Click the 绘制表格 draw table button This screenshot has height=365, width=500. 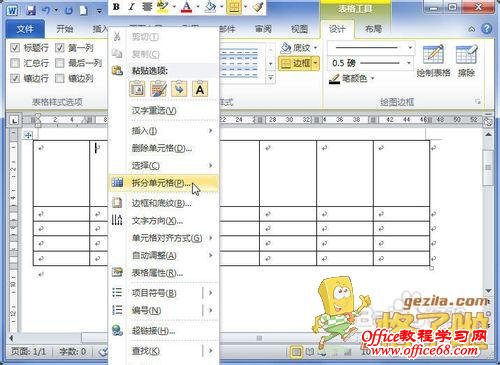coord(433,61)
